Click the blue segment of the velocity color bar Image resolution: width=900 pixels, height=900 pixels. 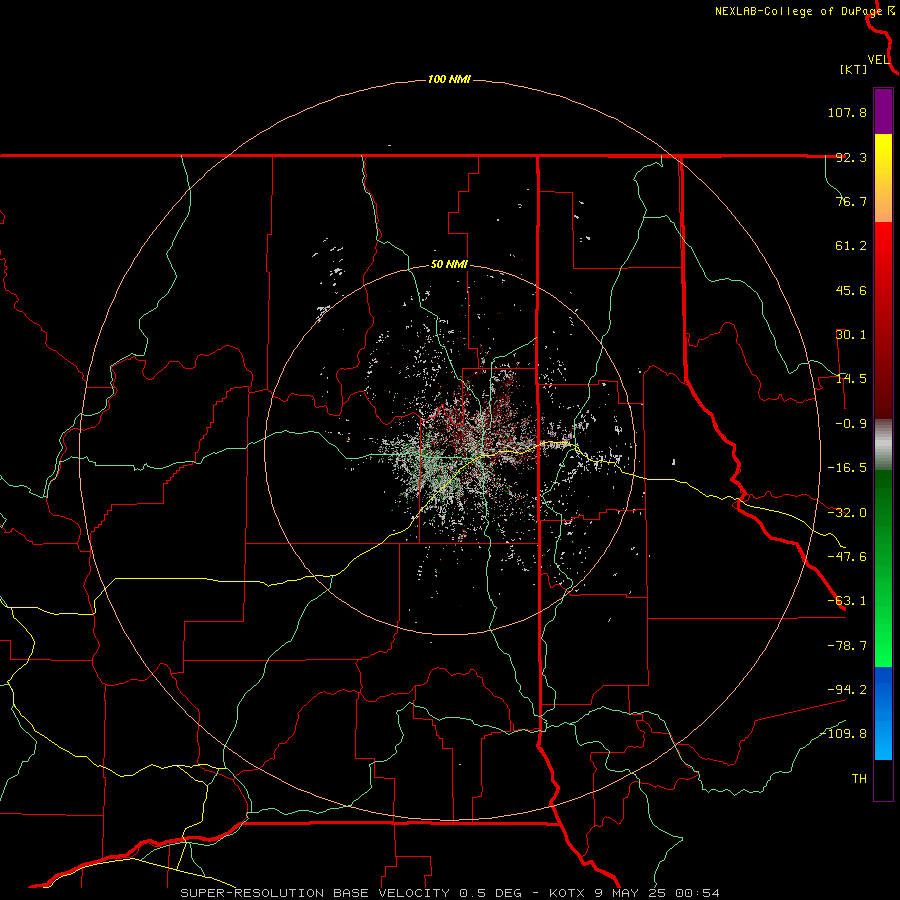pos(883,713)
